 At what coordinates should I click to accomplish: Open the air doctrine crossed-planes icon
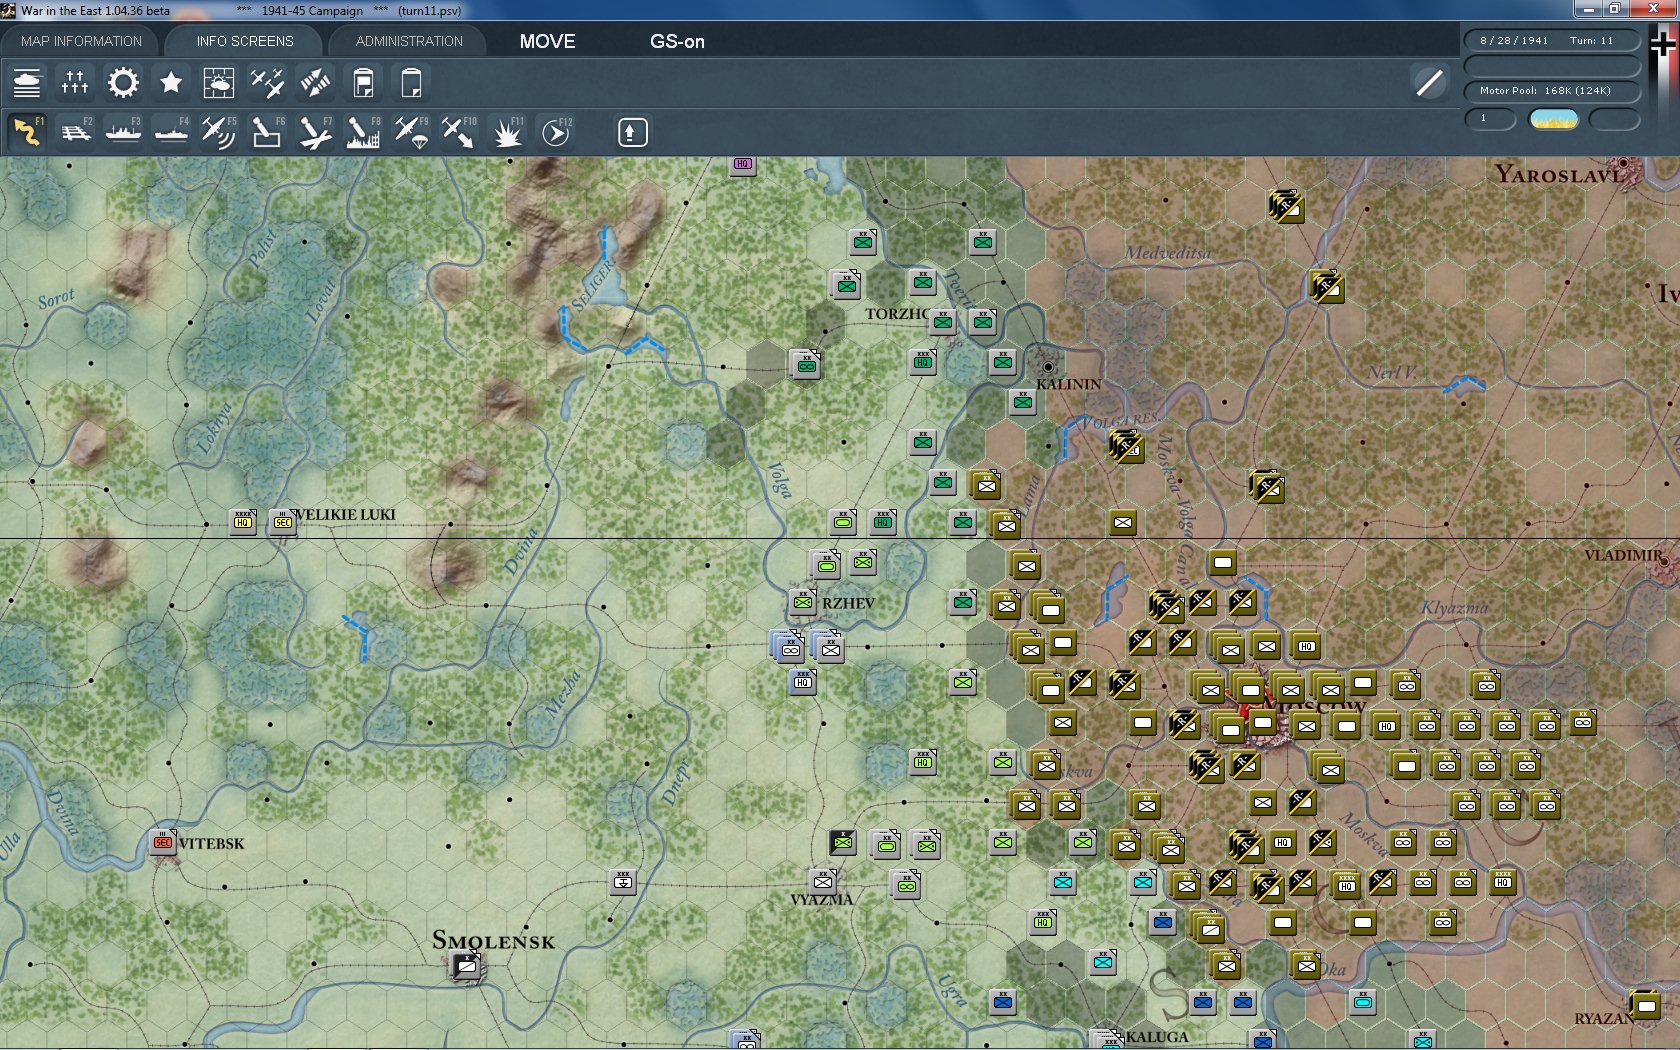coord(267,83)
